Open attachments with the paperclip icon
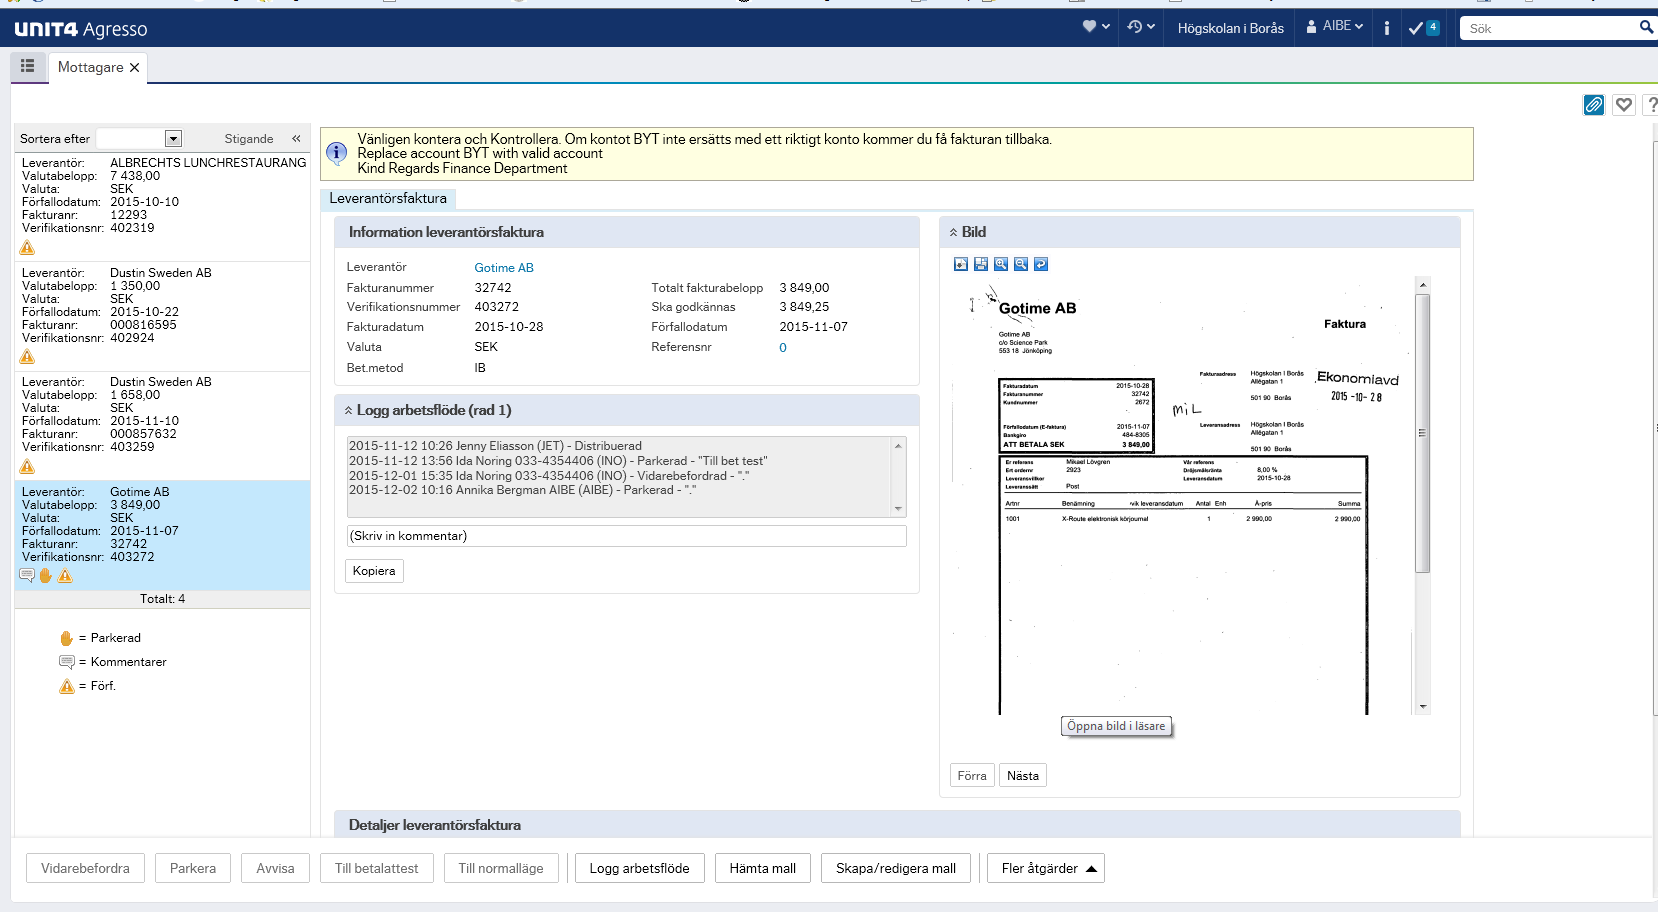The height and width of the screenshot is (912, 1658). [1594, 105]
